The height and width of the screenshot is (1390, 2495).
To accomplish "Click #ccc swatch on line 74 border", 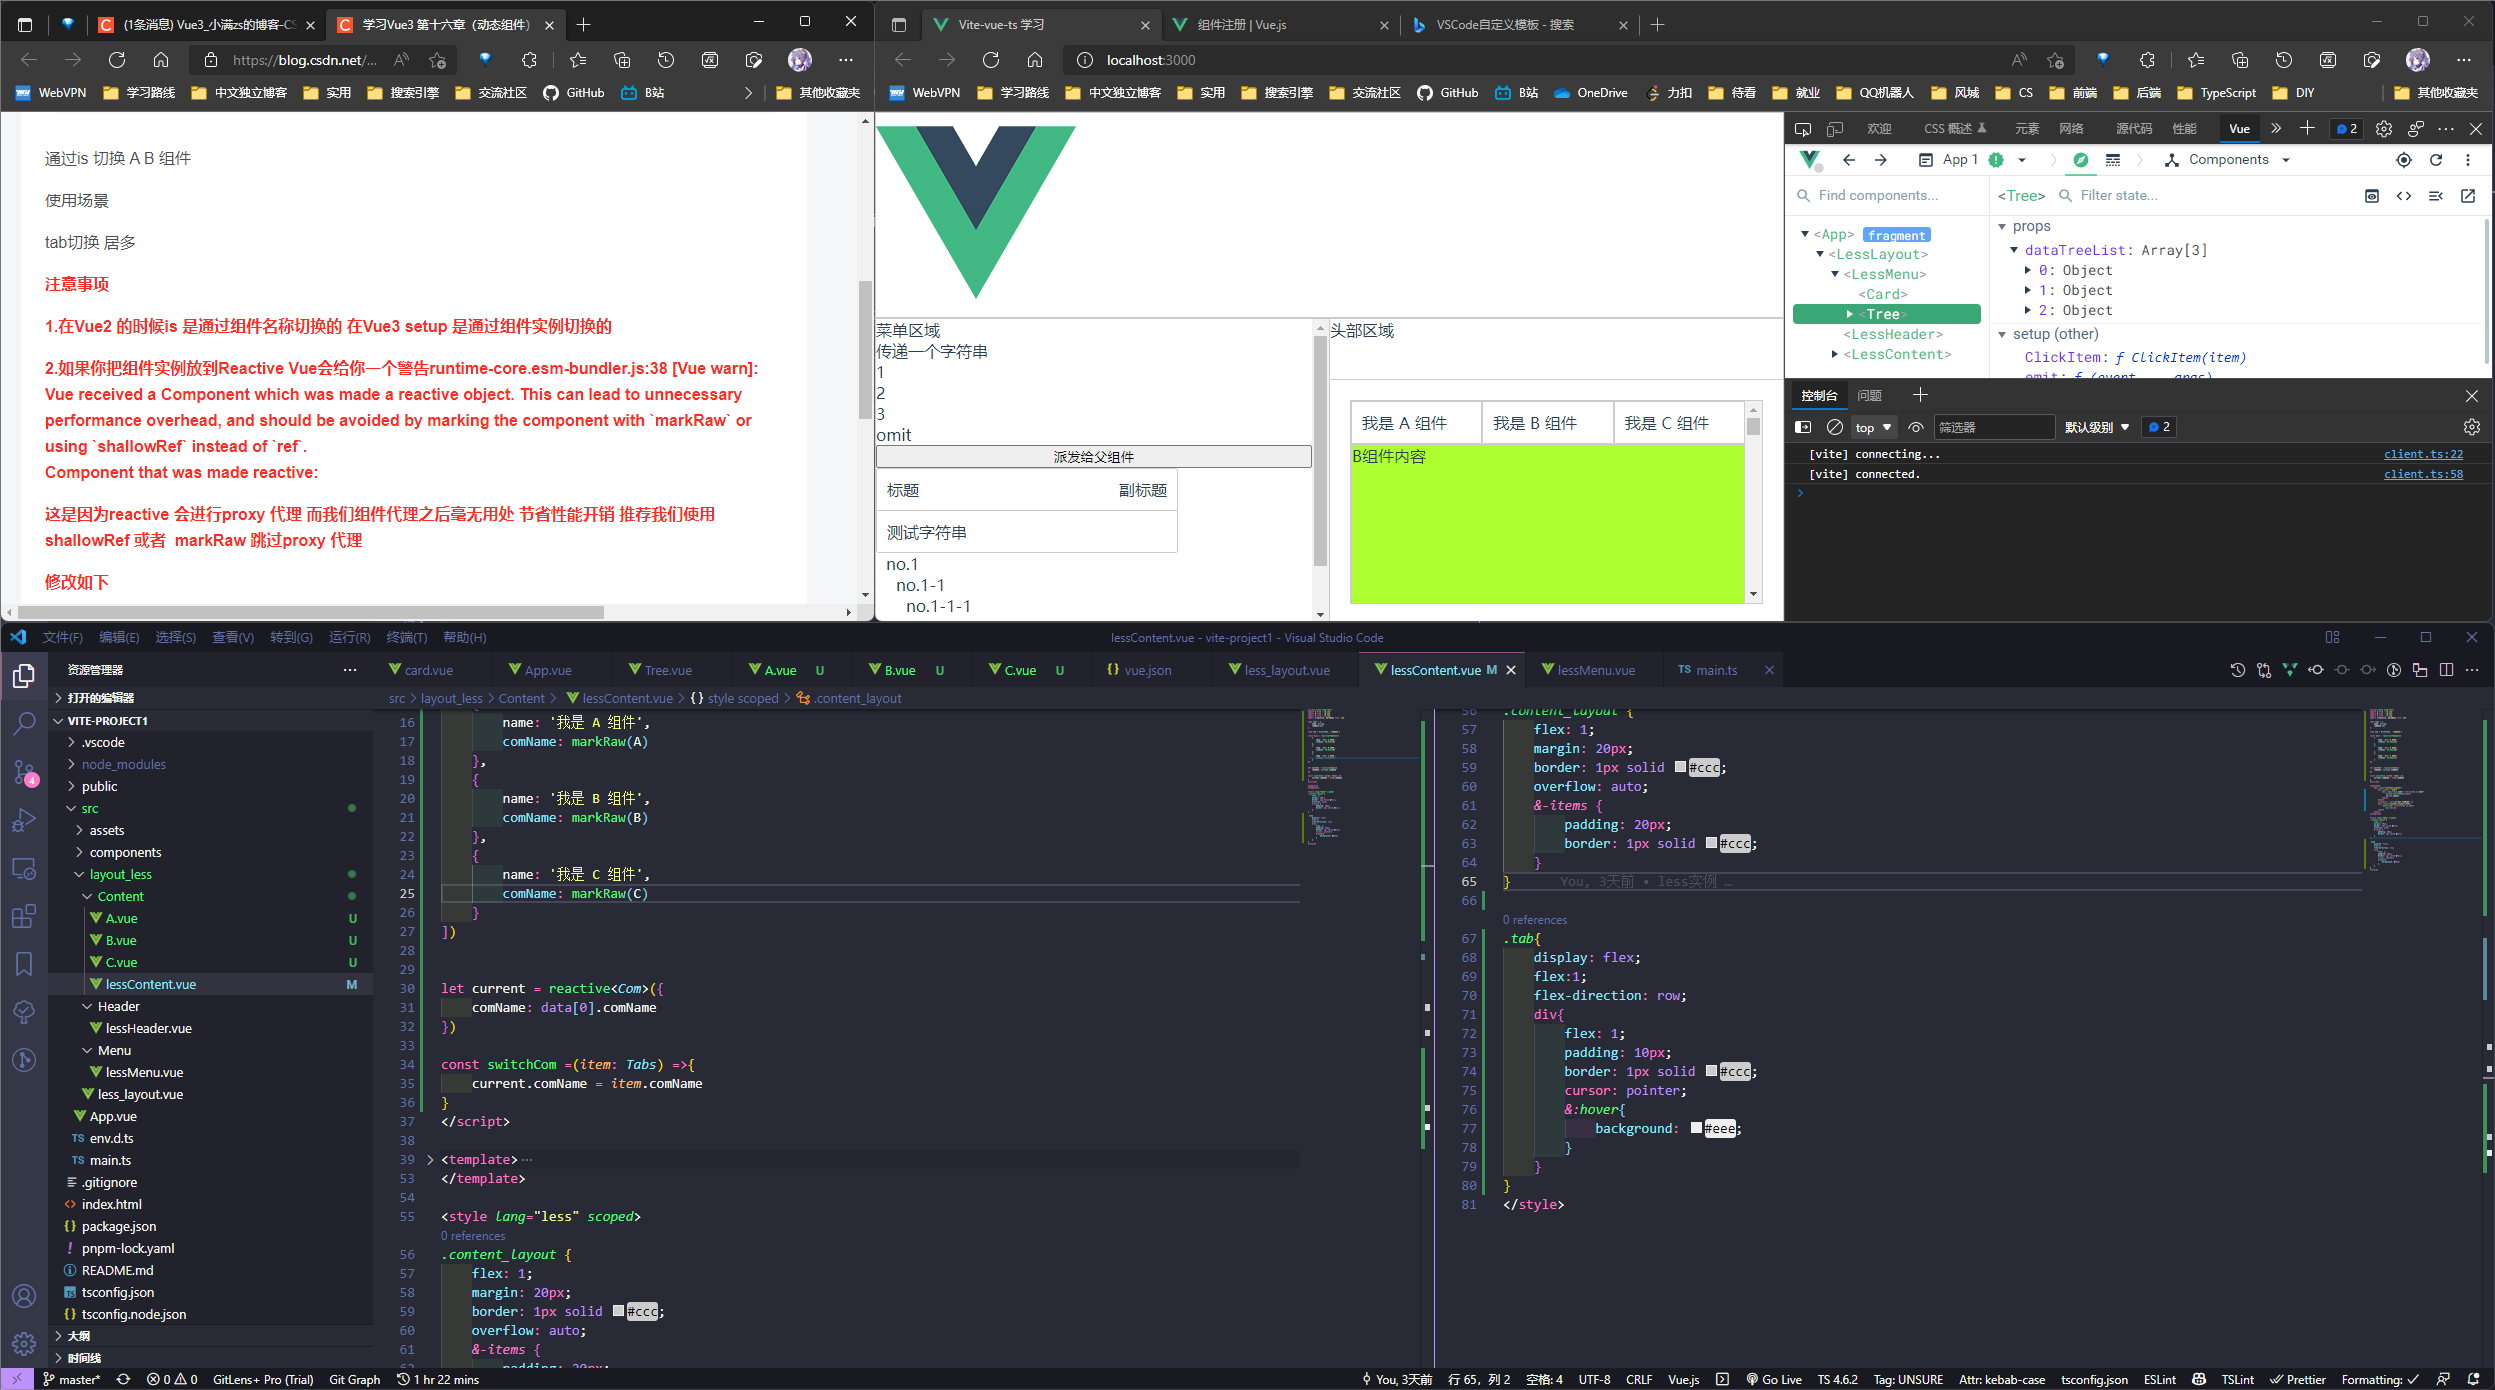I will [1711, 1072].
